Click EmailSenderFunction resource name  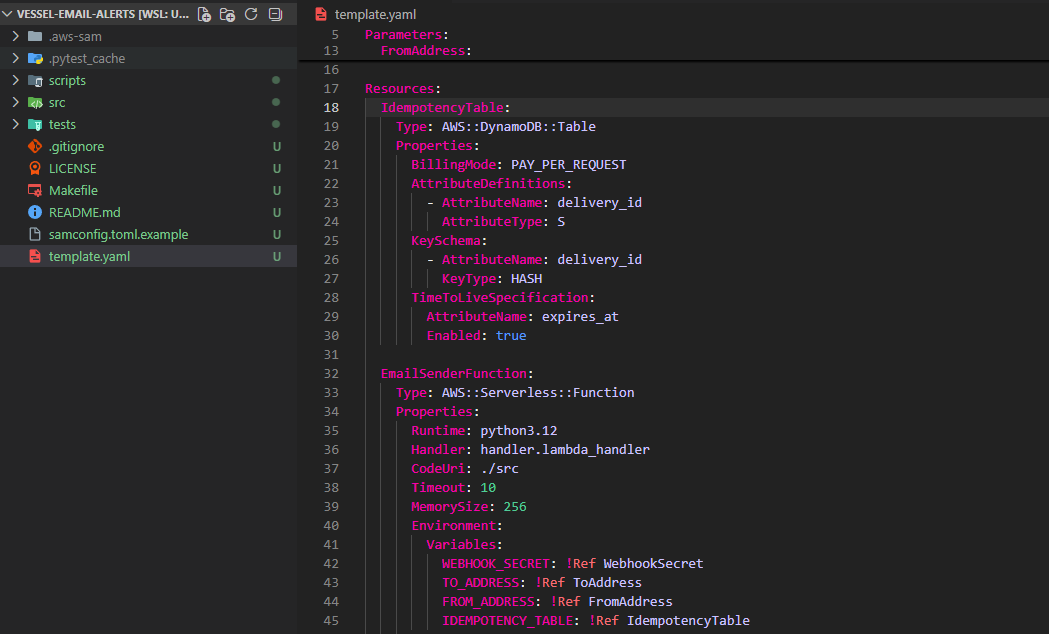pos(454,374)
